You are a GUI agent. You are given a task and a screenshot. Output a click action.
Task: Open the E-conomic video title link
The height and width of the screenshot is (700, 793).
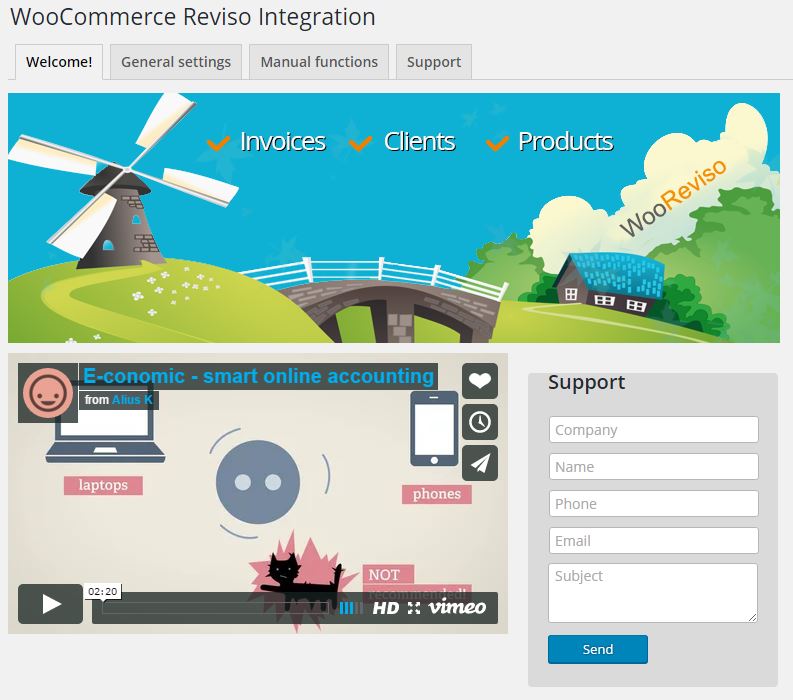pos(258,376)
